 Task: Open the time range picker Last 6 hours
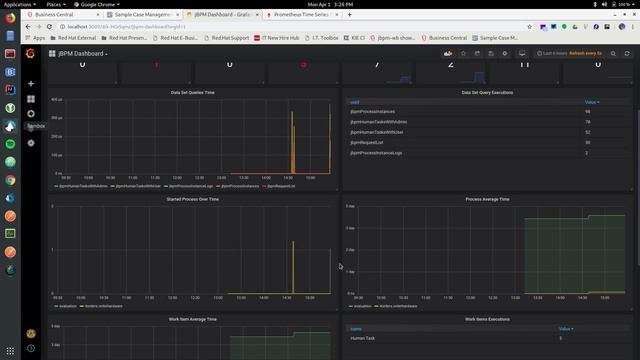coord(569,53)
